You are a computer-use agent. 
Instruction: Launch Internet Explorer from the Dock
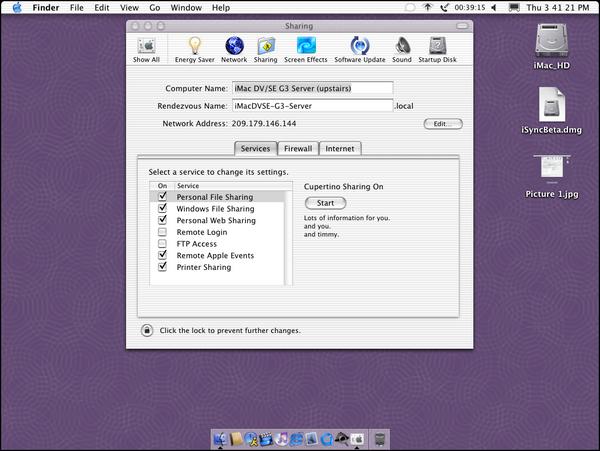[x=297, y=439]
